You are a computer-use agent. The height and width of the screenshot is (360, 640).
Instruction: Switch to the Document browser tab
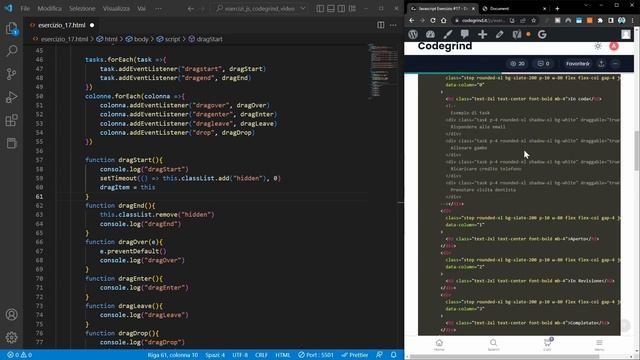click(513, 9)
